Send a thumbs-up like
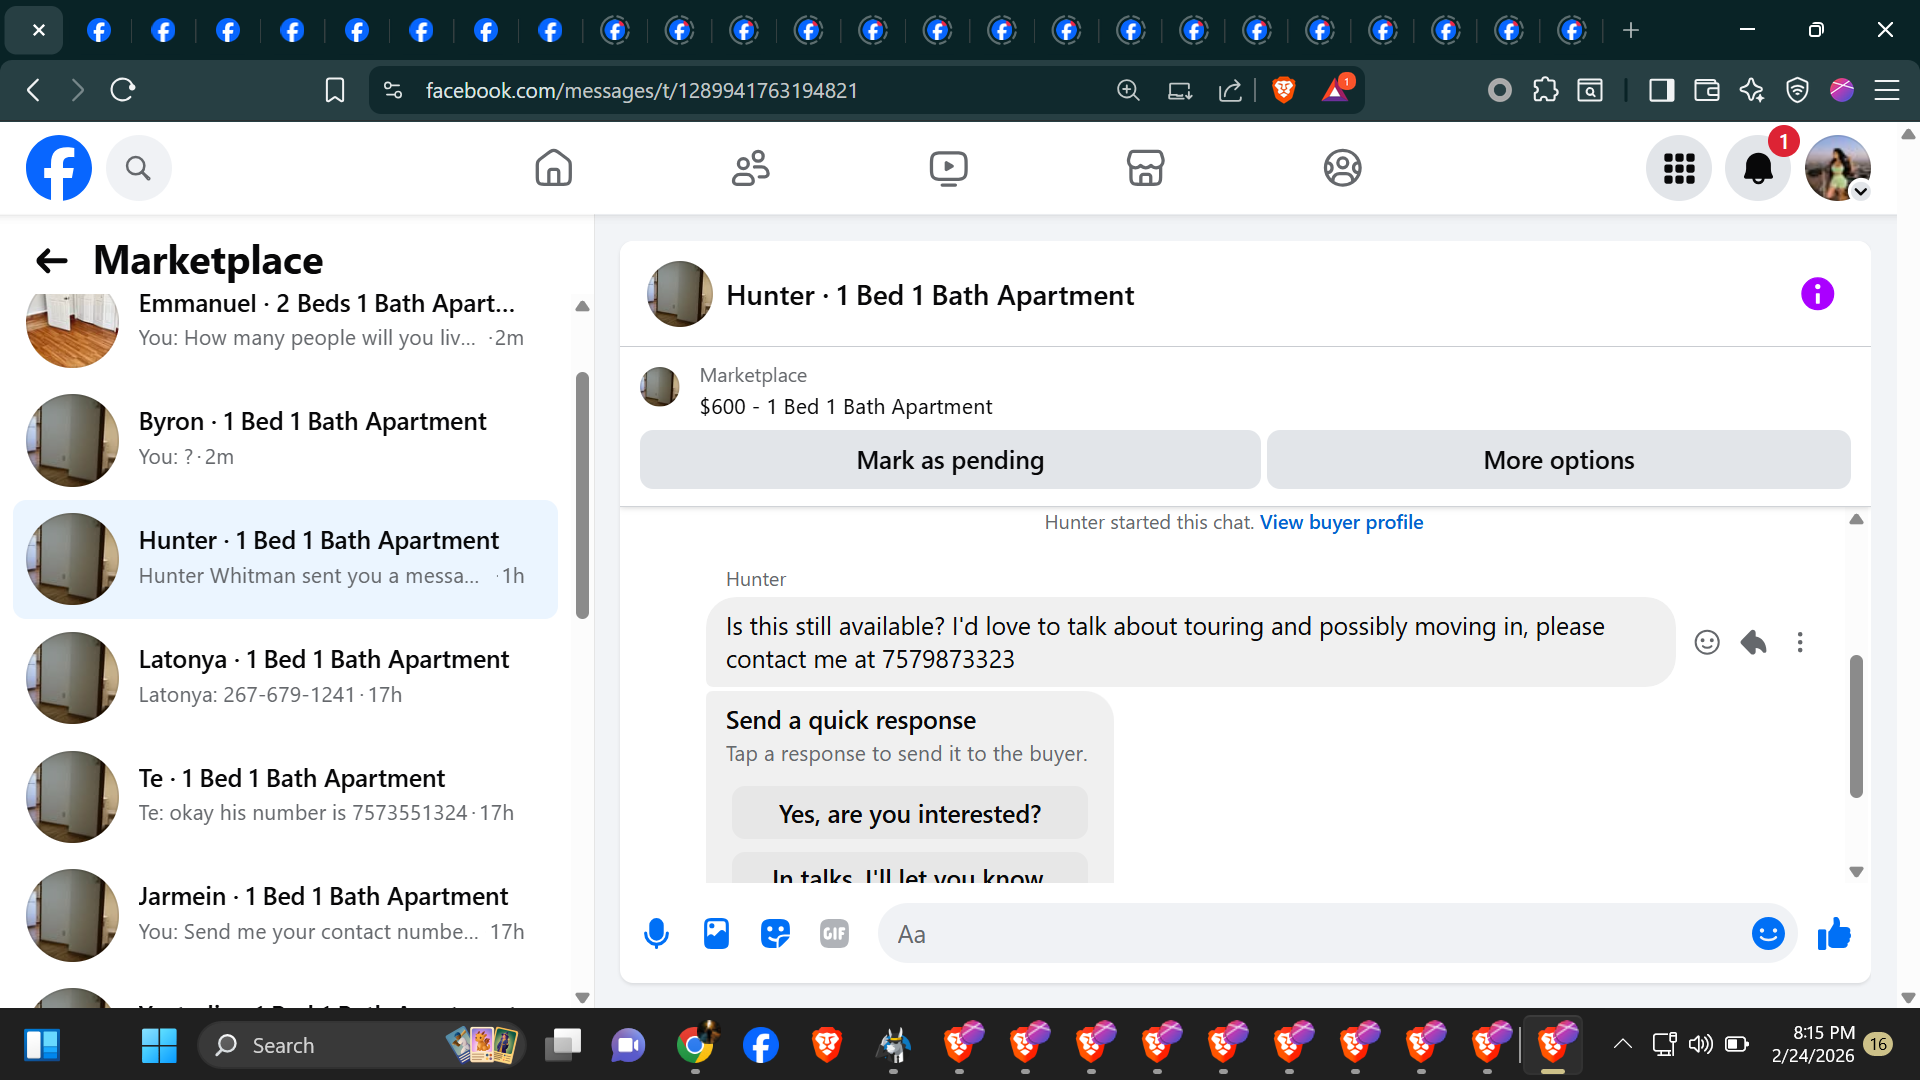Screen dimensions: 1920x1080 coord(1834,934)
